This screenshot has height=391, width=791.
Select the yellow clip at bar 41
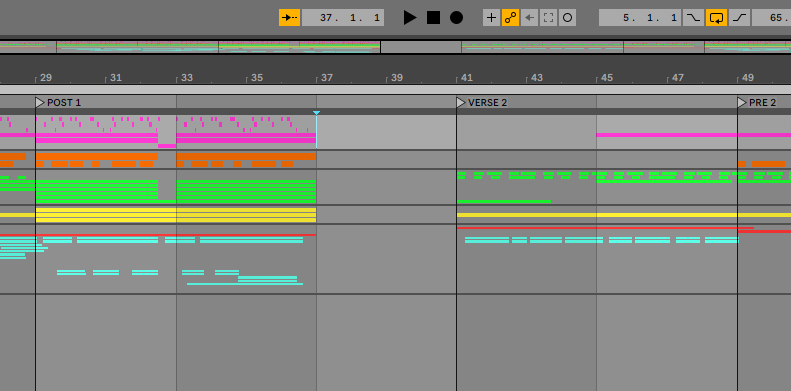tap(527, 215)
